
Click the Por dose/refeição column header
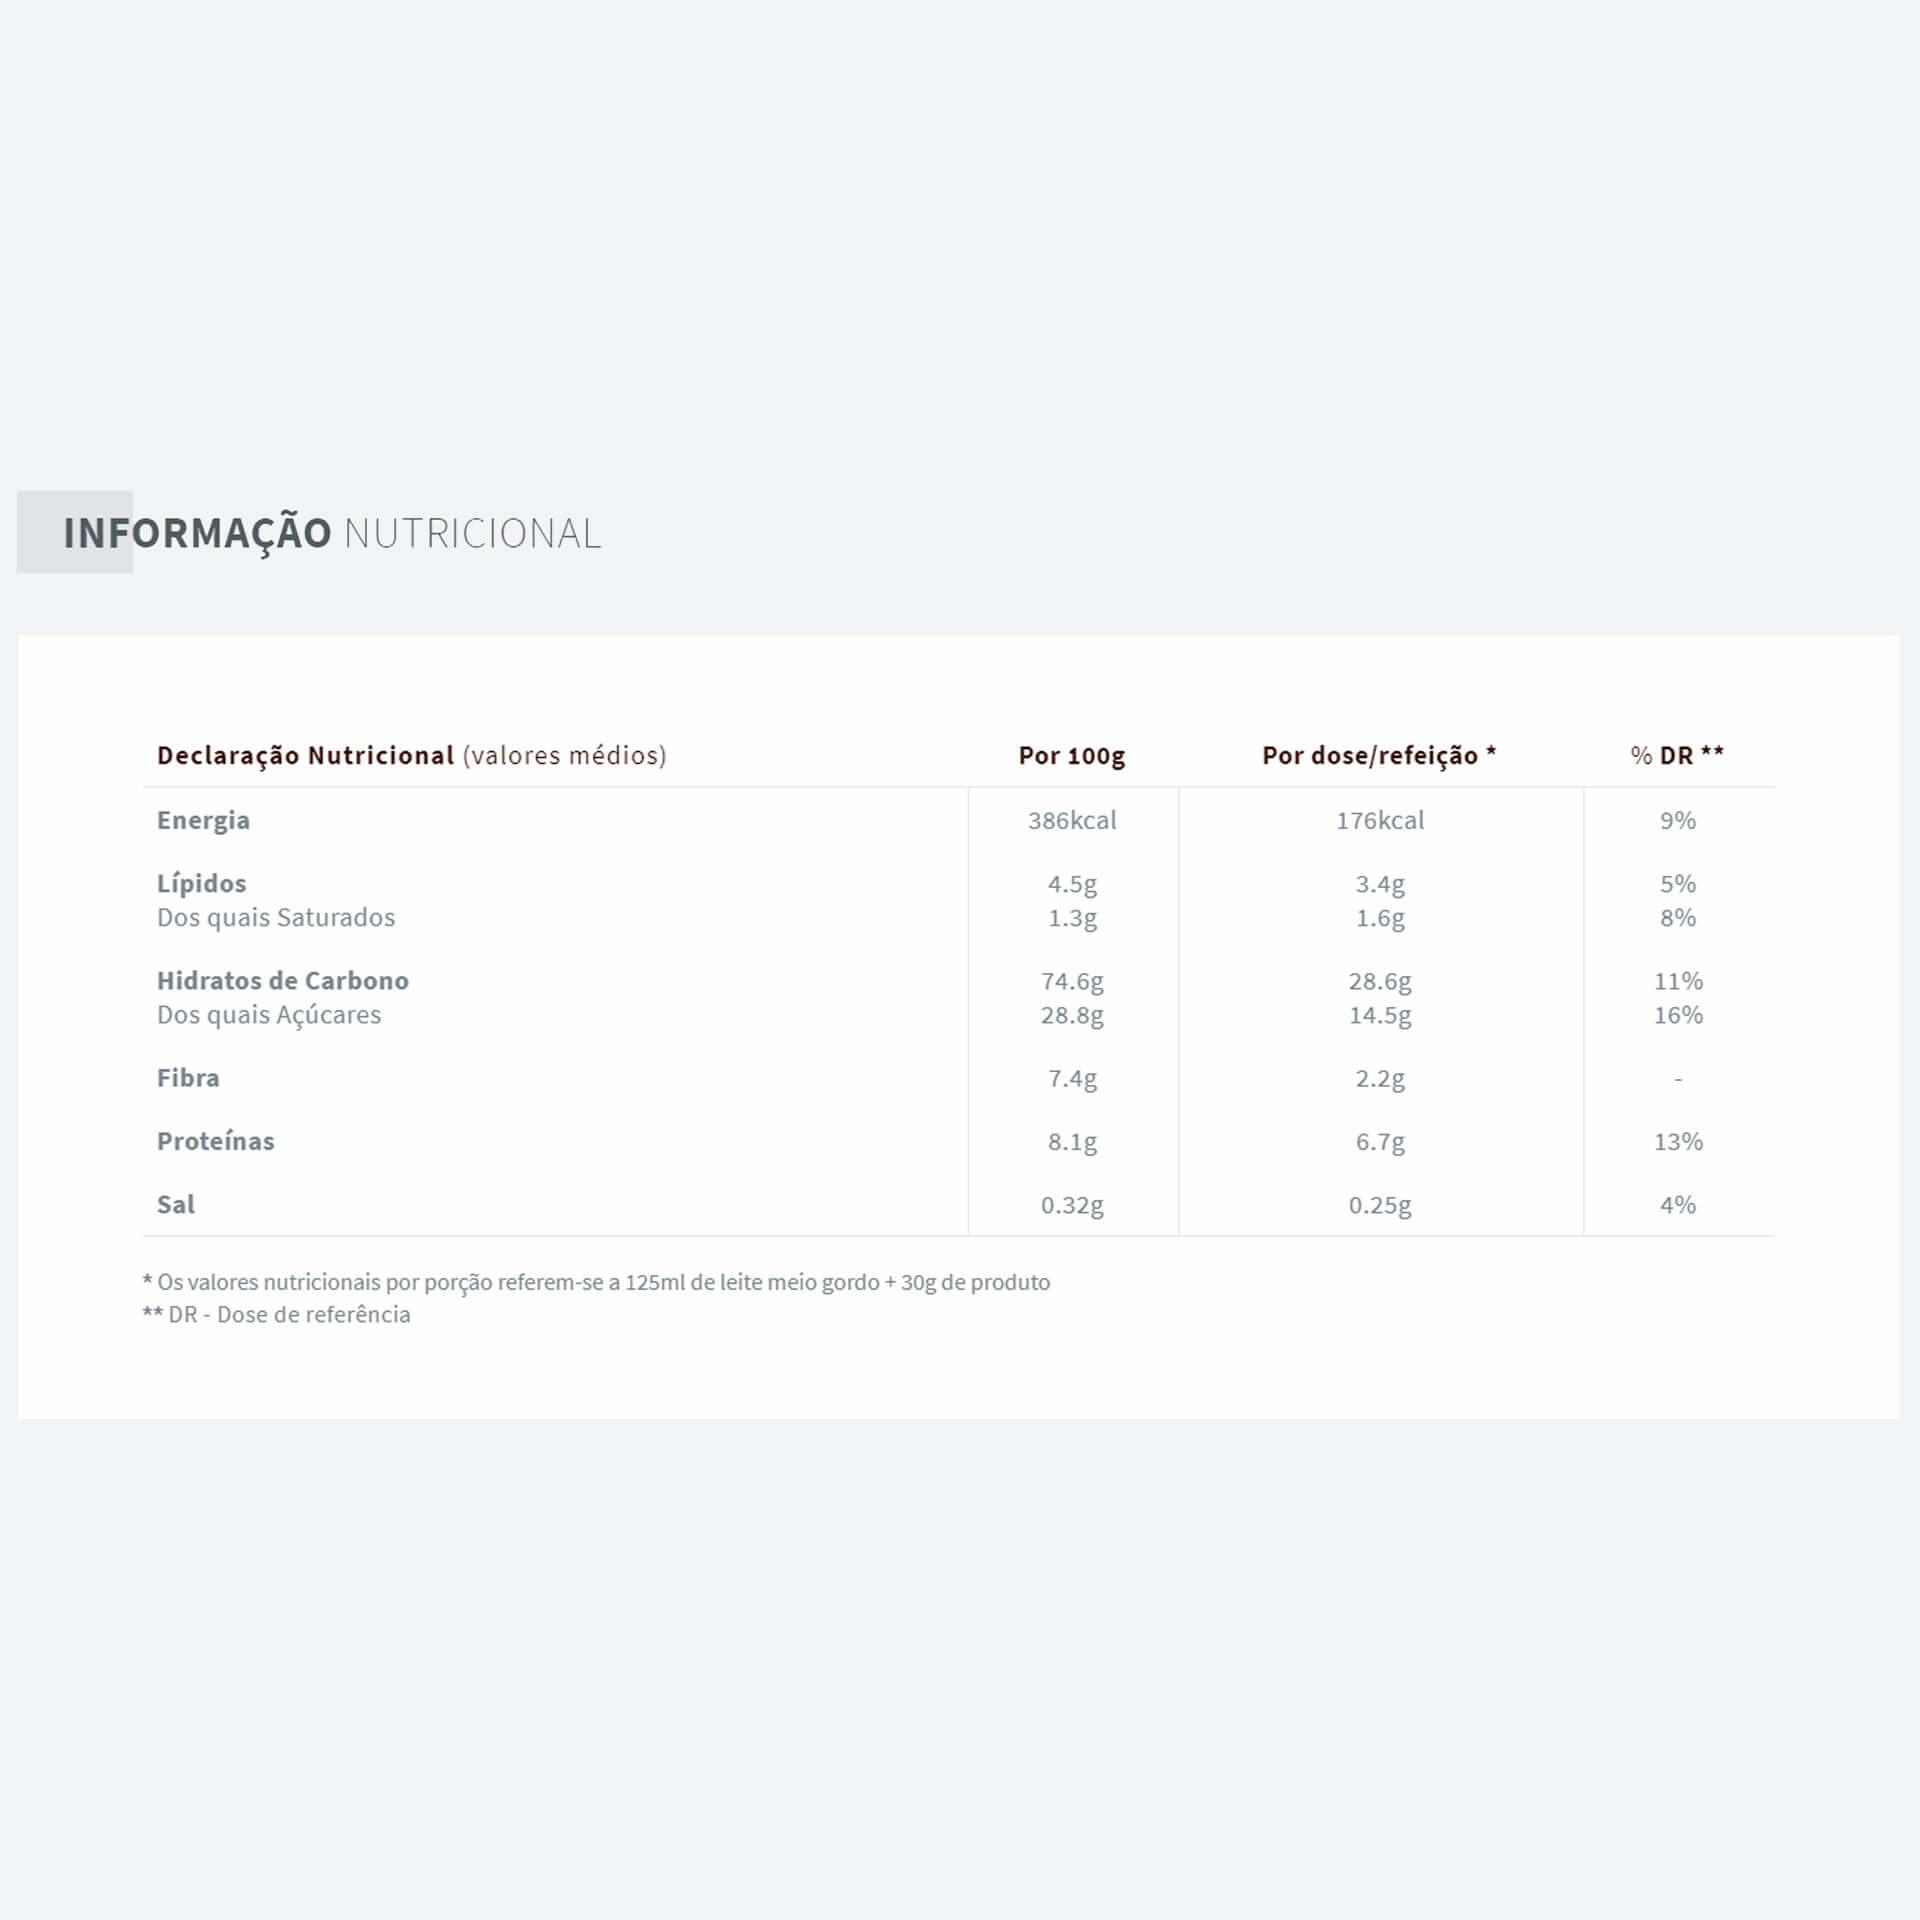click(x=1378, y=755)
